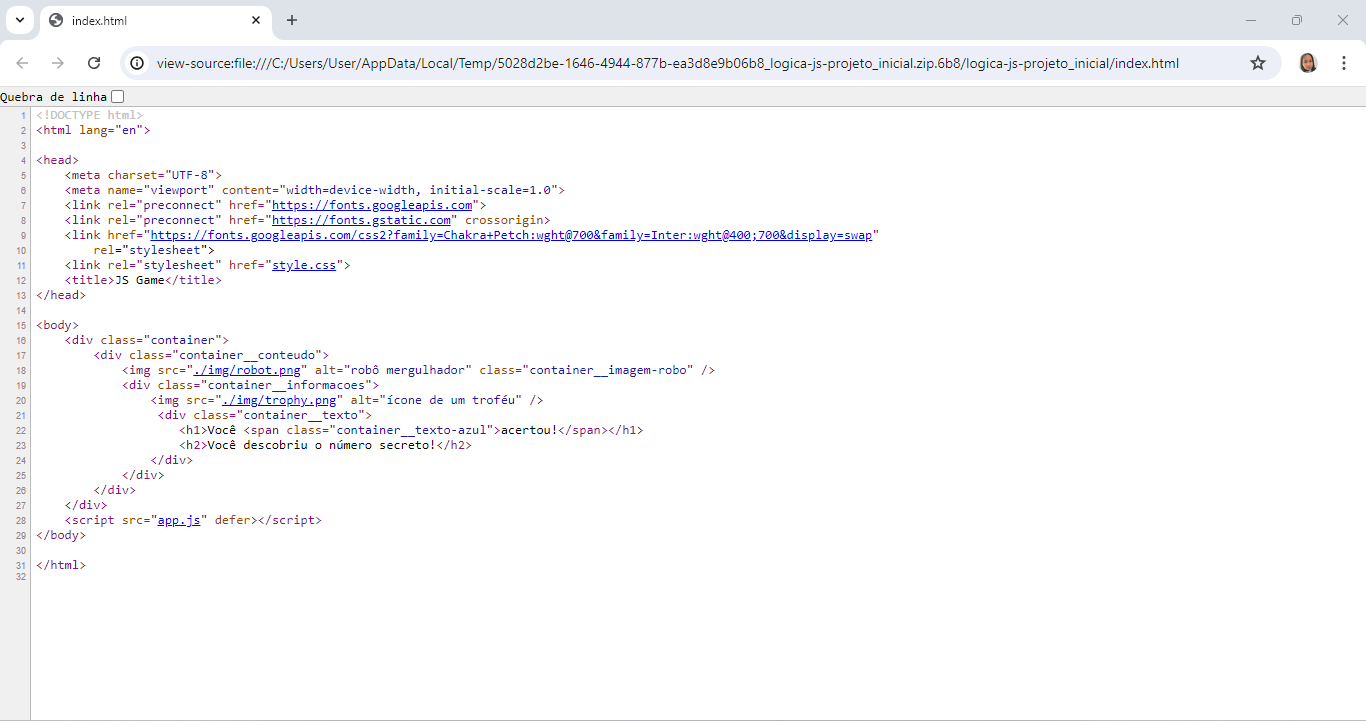Click the closing head tag
The image size is (1366, 721).
click(61, 295)
